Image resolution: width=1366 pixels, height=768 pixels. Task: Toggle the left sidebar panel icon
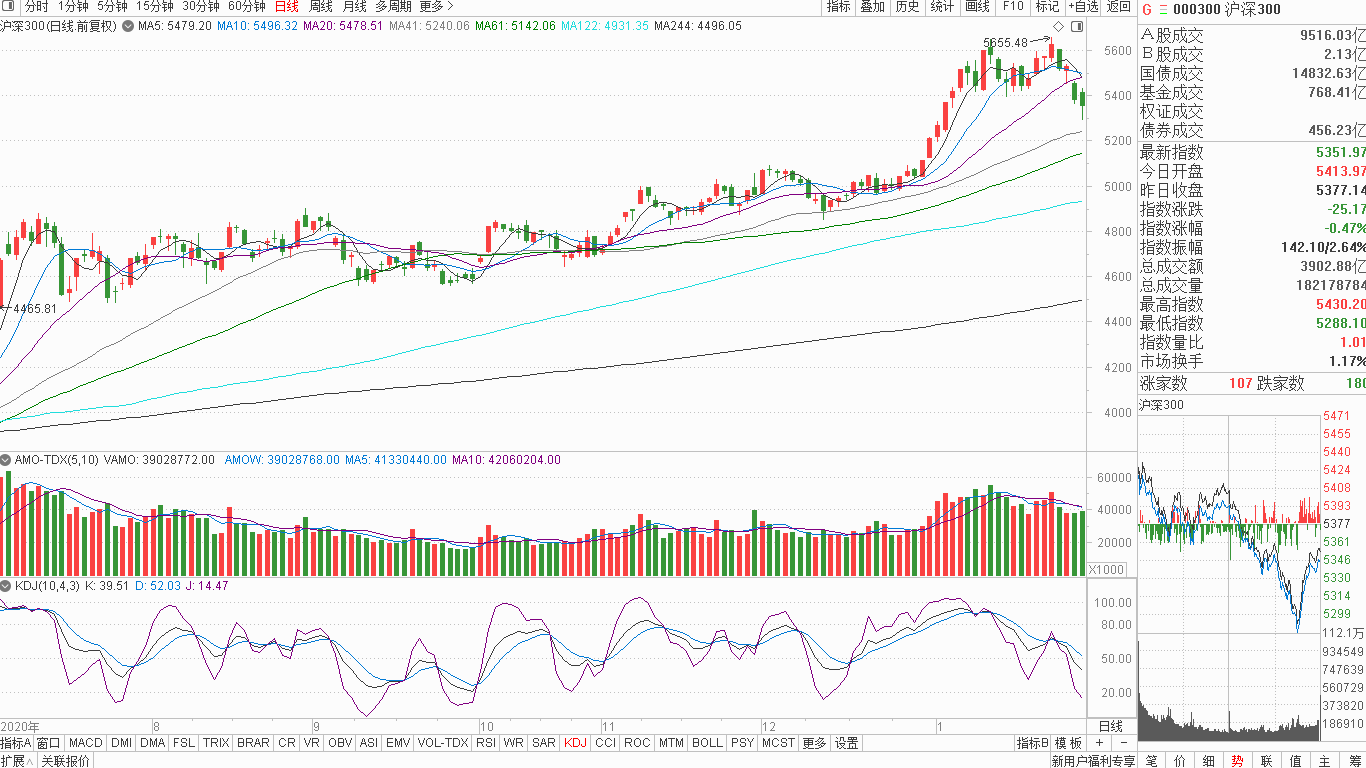click(9, 6)
